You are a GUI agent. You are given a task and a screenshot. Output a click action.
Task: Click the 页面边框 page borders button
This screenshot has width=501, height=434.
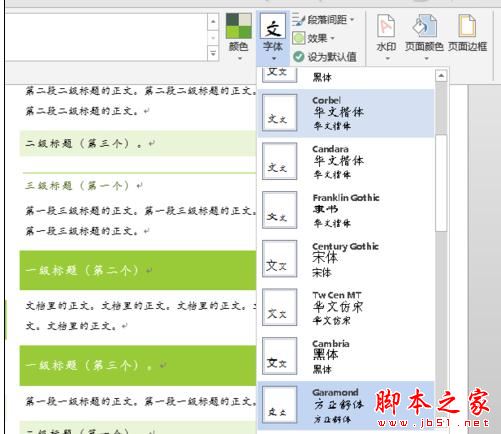tap(467, 33)
